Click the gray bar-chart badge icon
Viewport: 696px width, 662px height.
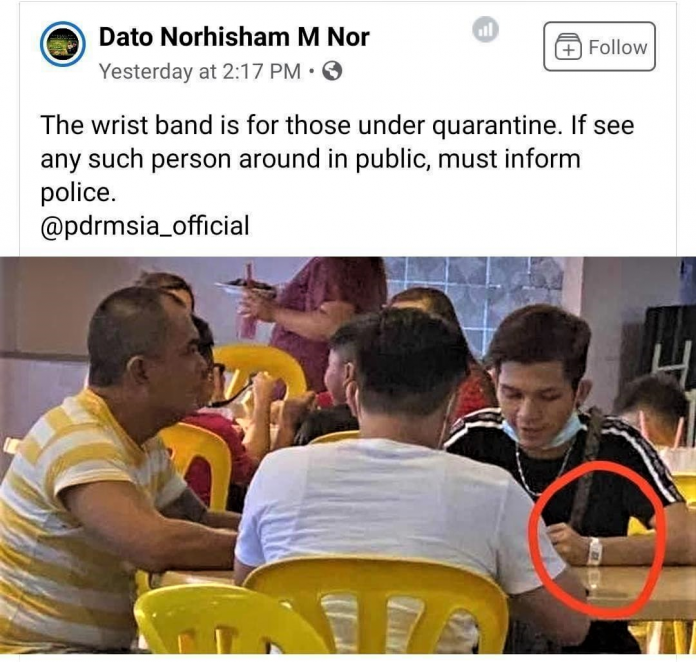click(486, 30)
